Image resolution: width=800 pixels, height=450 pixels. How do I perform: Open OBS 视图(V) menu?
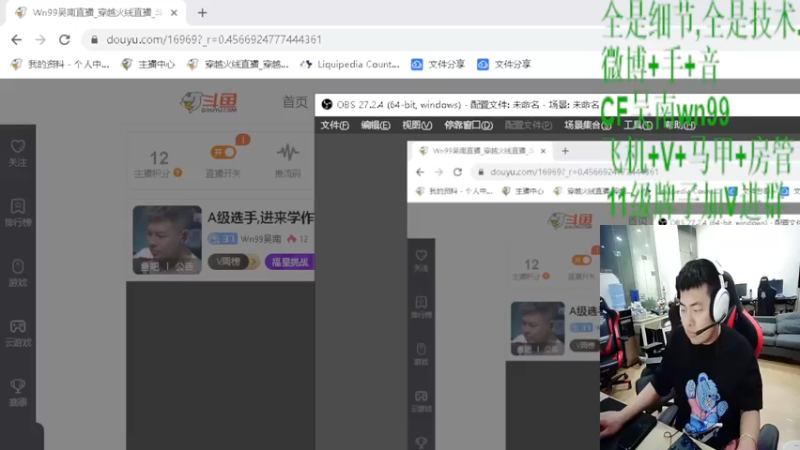click(x=417, y=126)
